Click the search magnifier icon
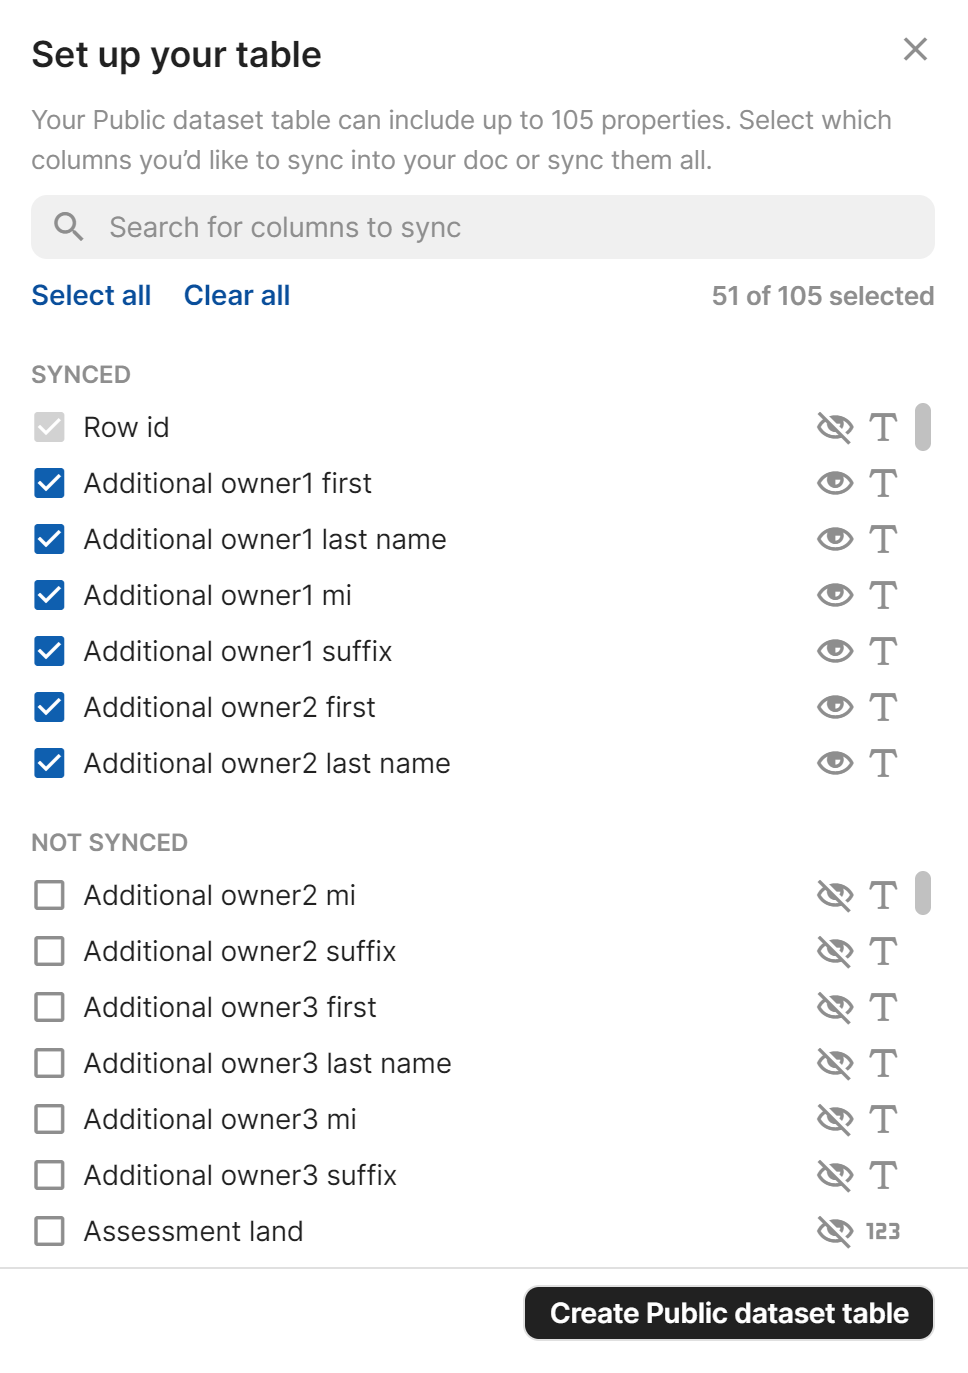The height and width of the screenshot is (1373, 968). click(67, 227)
